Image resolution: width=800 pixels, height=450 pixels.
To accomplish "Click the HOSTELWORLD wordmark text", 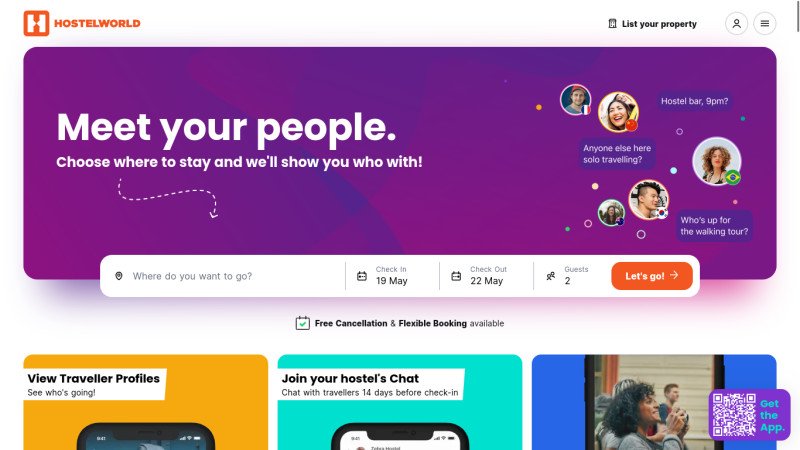I will point(97,23).
